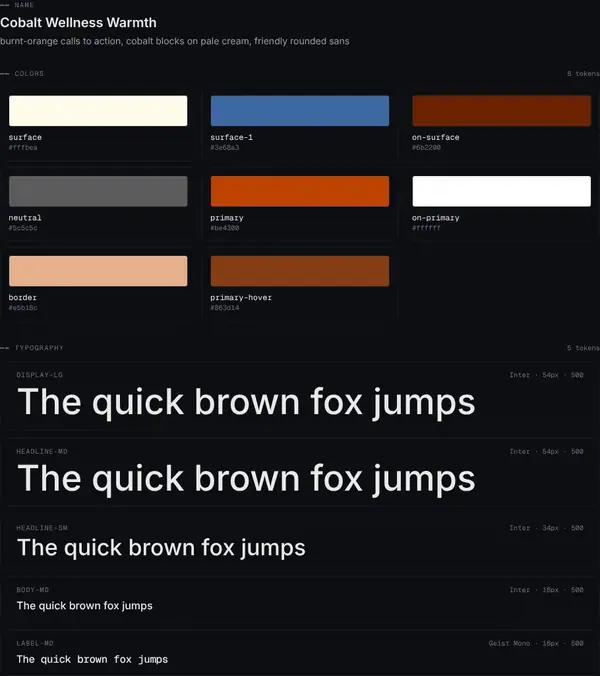Viewport: 600px width, 676px height.
Task: Click the "primary" token name label
Action: (x=227, y=218)
